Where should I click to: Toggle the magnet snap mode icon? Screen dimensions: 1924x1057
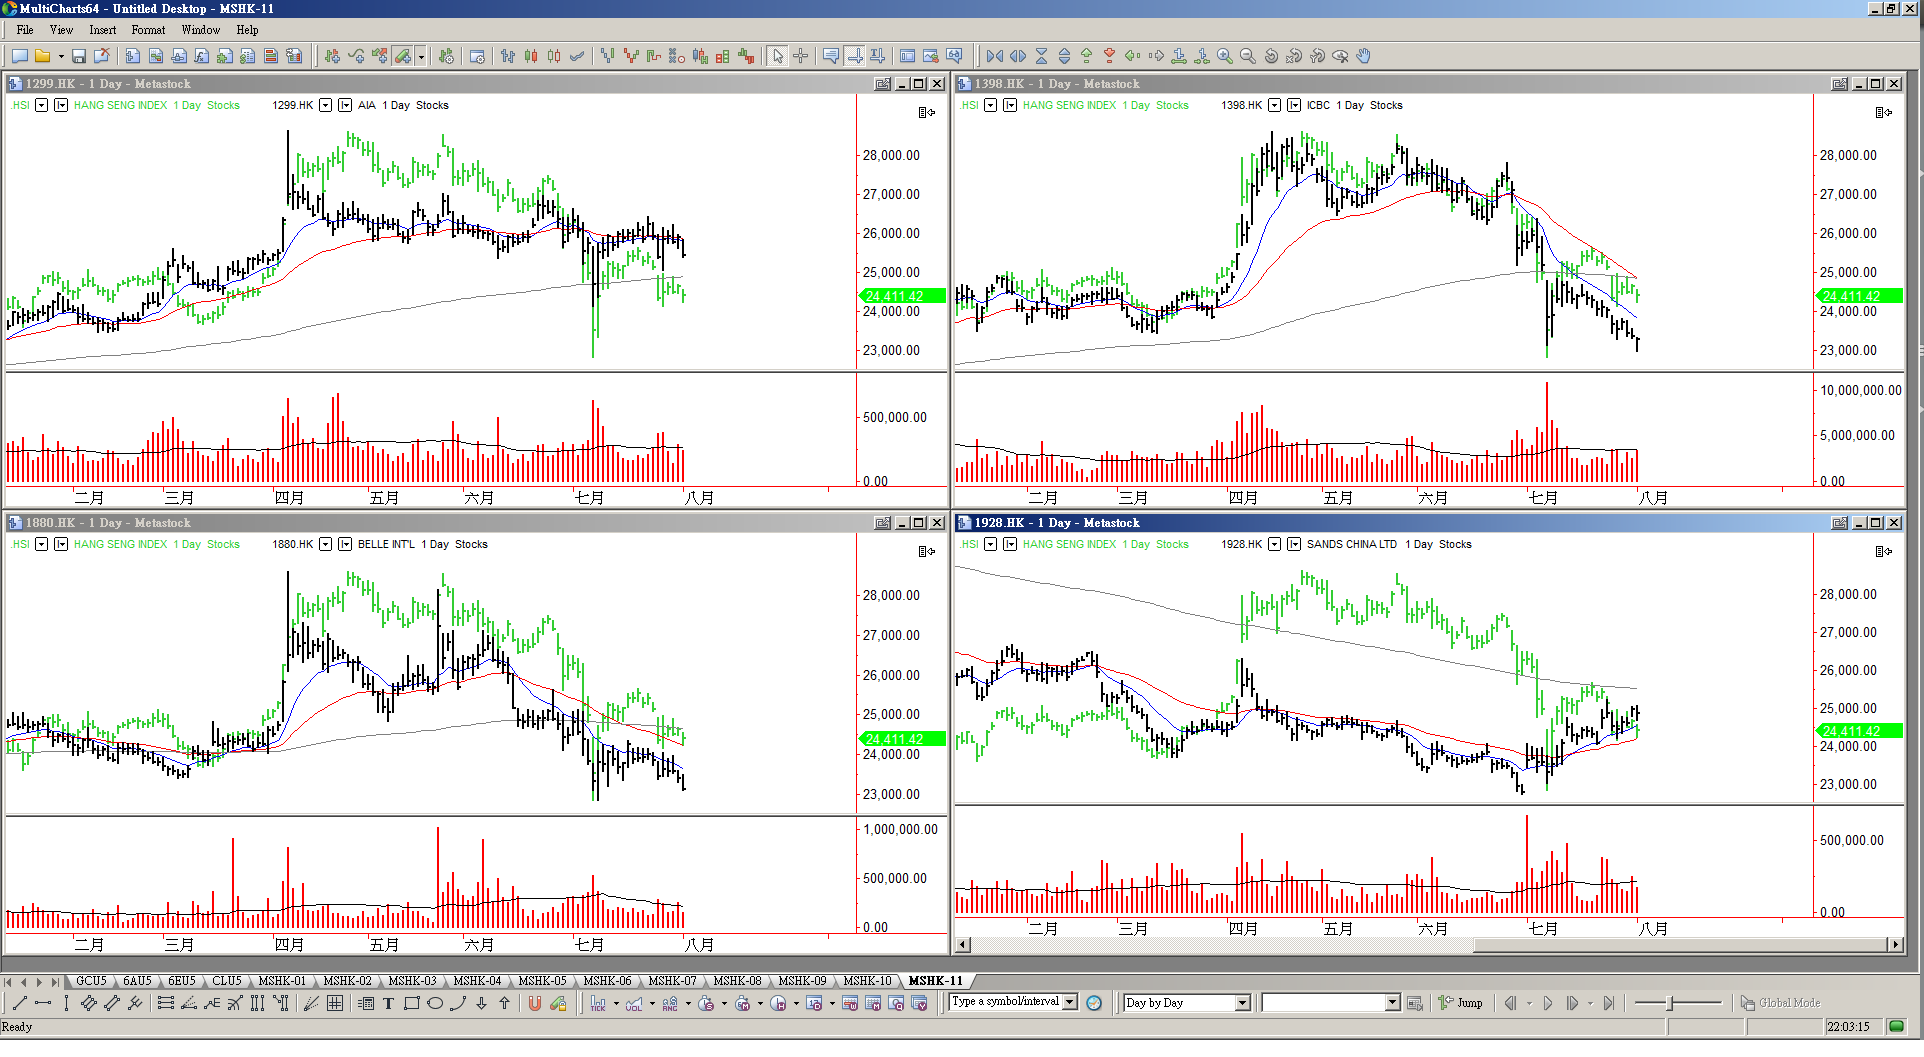click(x=534, y=1004)
